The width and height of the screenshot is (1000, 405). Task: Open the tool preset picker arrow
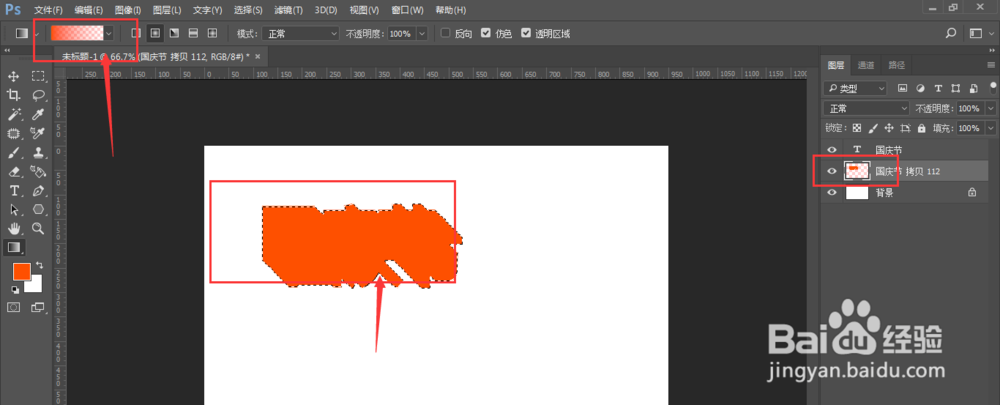pos(36,33)
